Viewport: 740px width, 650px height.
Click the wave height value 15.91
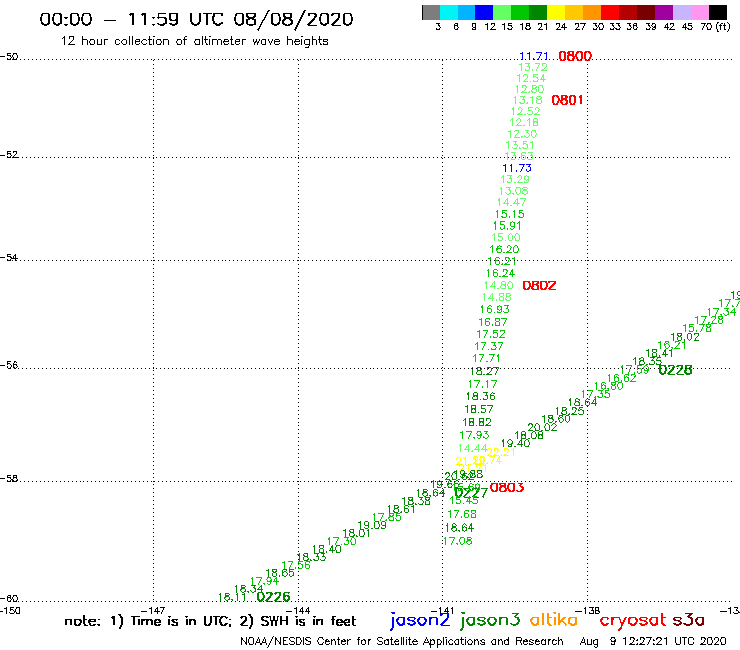click(x=507, y=226)
